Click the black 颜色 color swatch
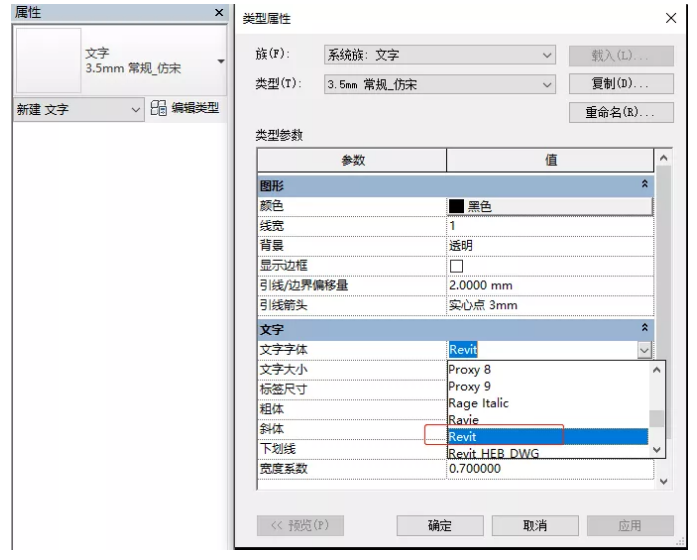 (457, 206)
